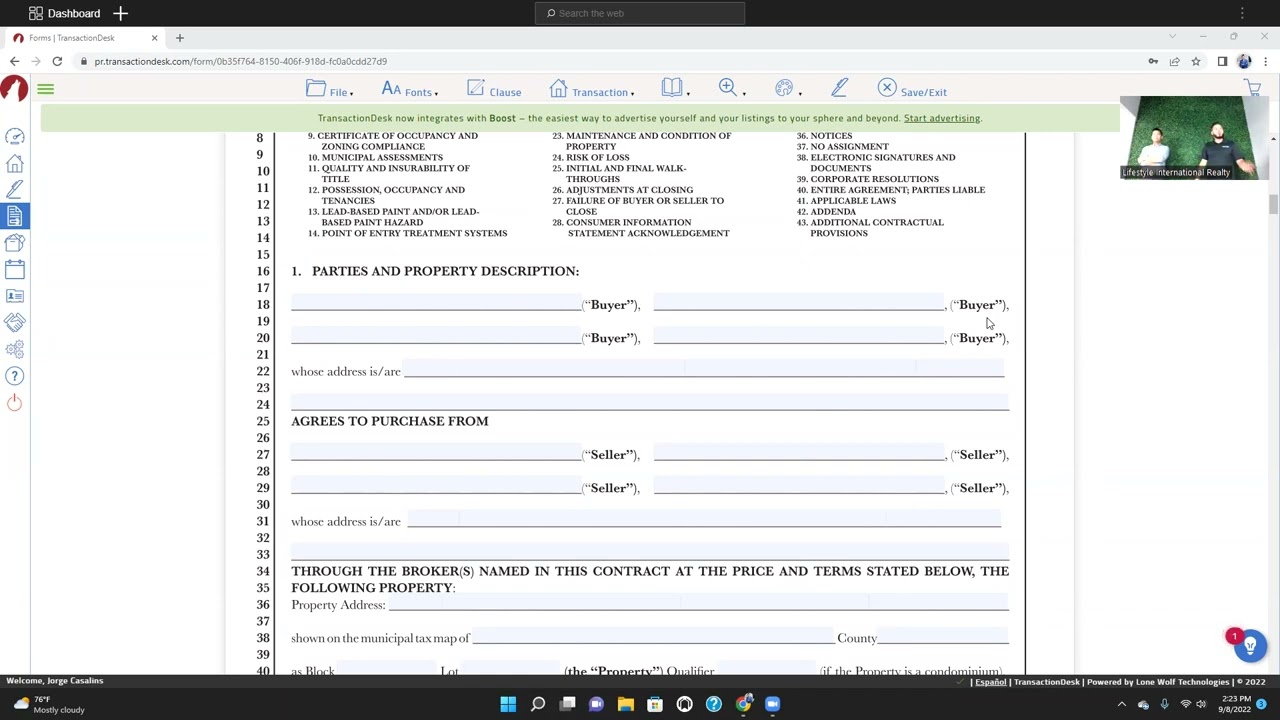
Task: Open the blue lightbulb help widget
Action: [x=1249, y=646]
